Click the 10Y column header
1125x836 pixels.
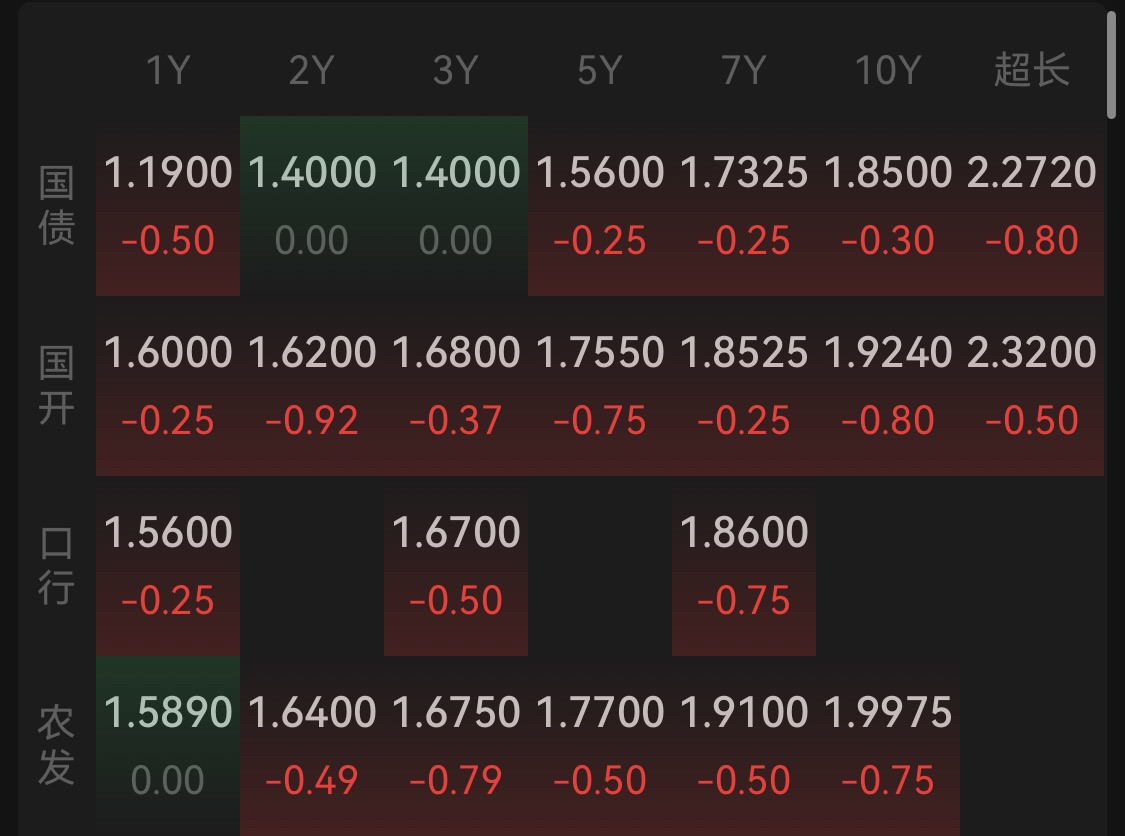[887, 71]
